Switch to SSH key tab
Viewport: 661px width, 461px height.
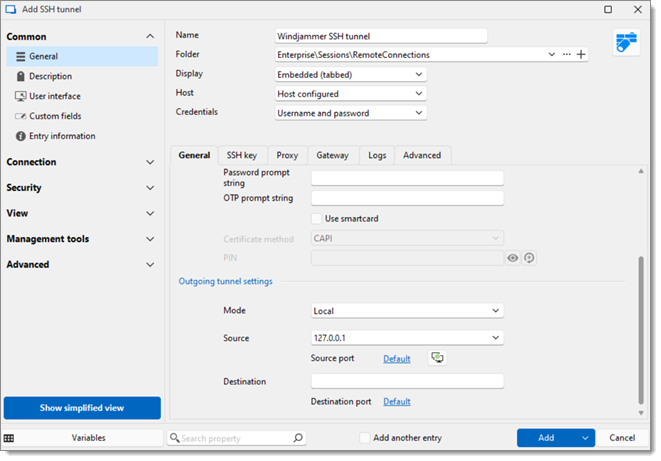point(242,155)
